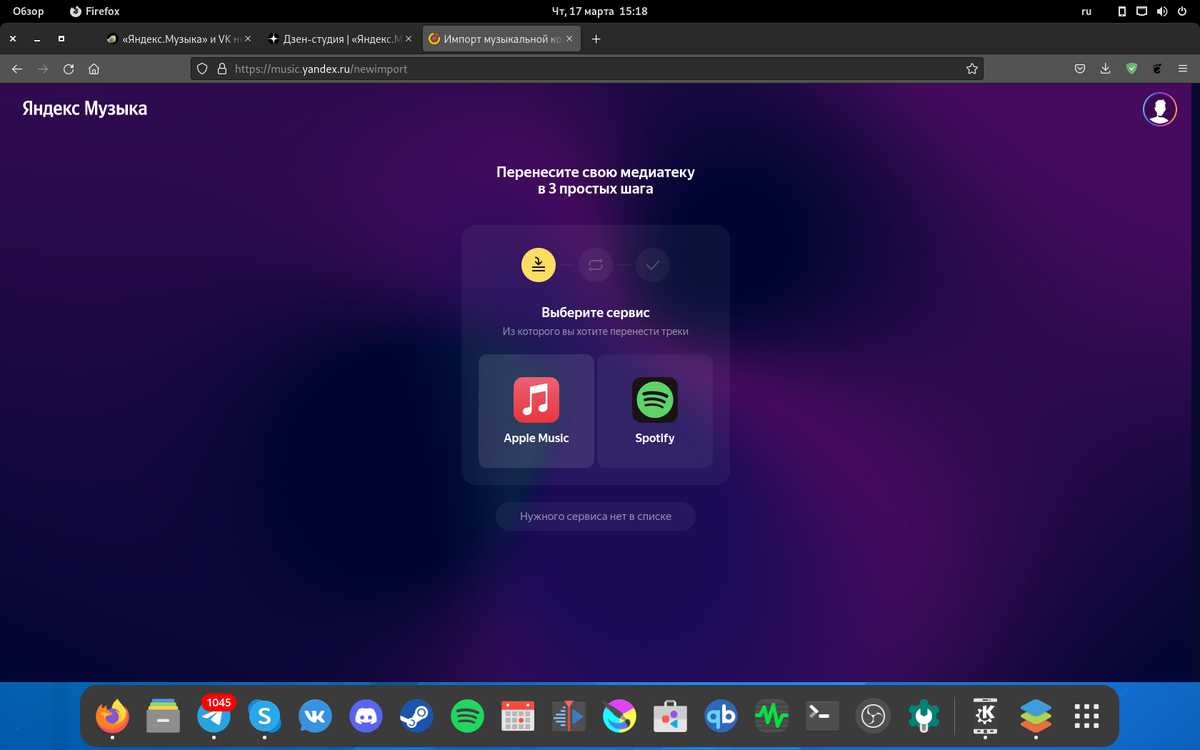Open VK messenger in dock
Viewport: 1200px width, 750px height.
316,715
